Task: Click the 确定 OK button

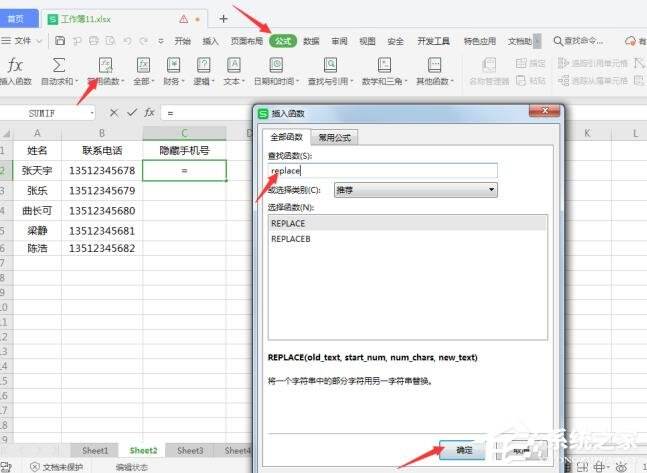Action: click(464, 450)
